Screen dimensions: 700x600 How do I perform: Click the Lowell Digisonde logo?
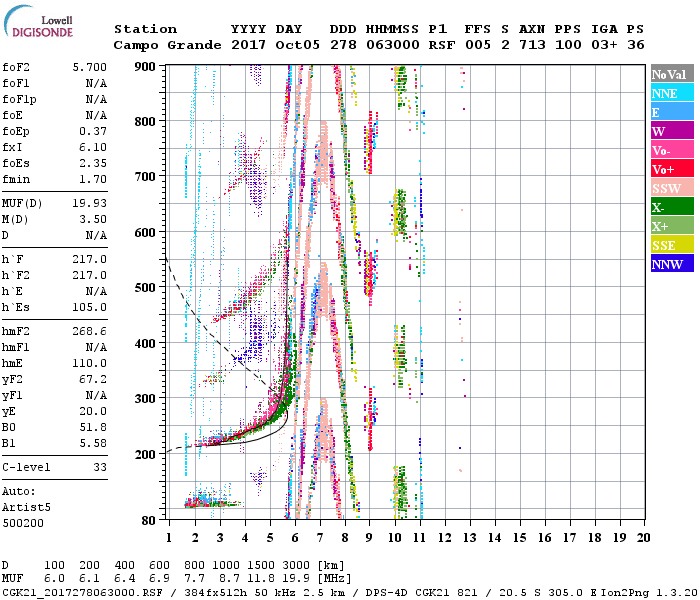(38, 22)
